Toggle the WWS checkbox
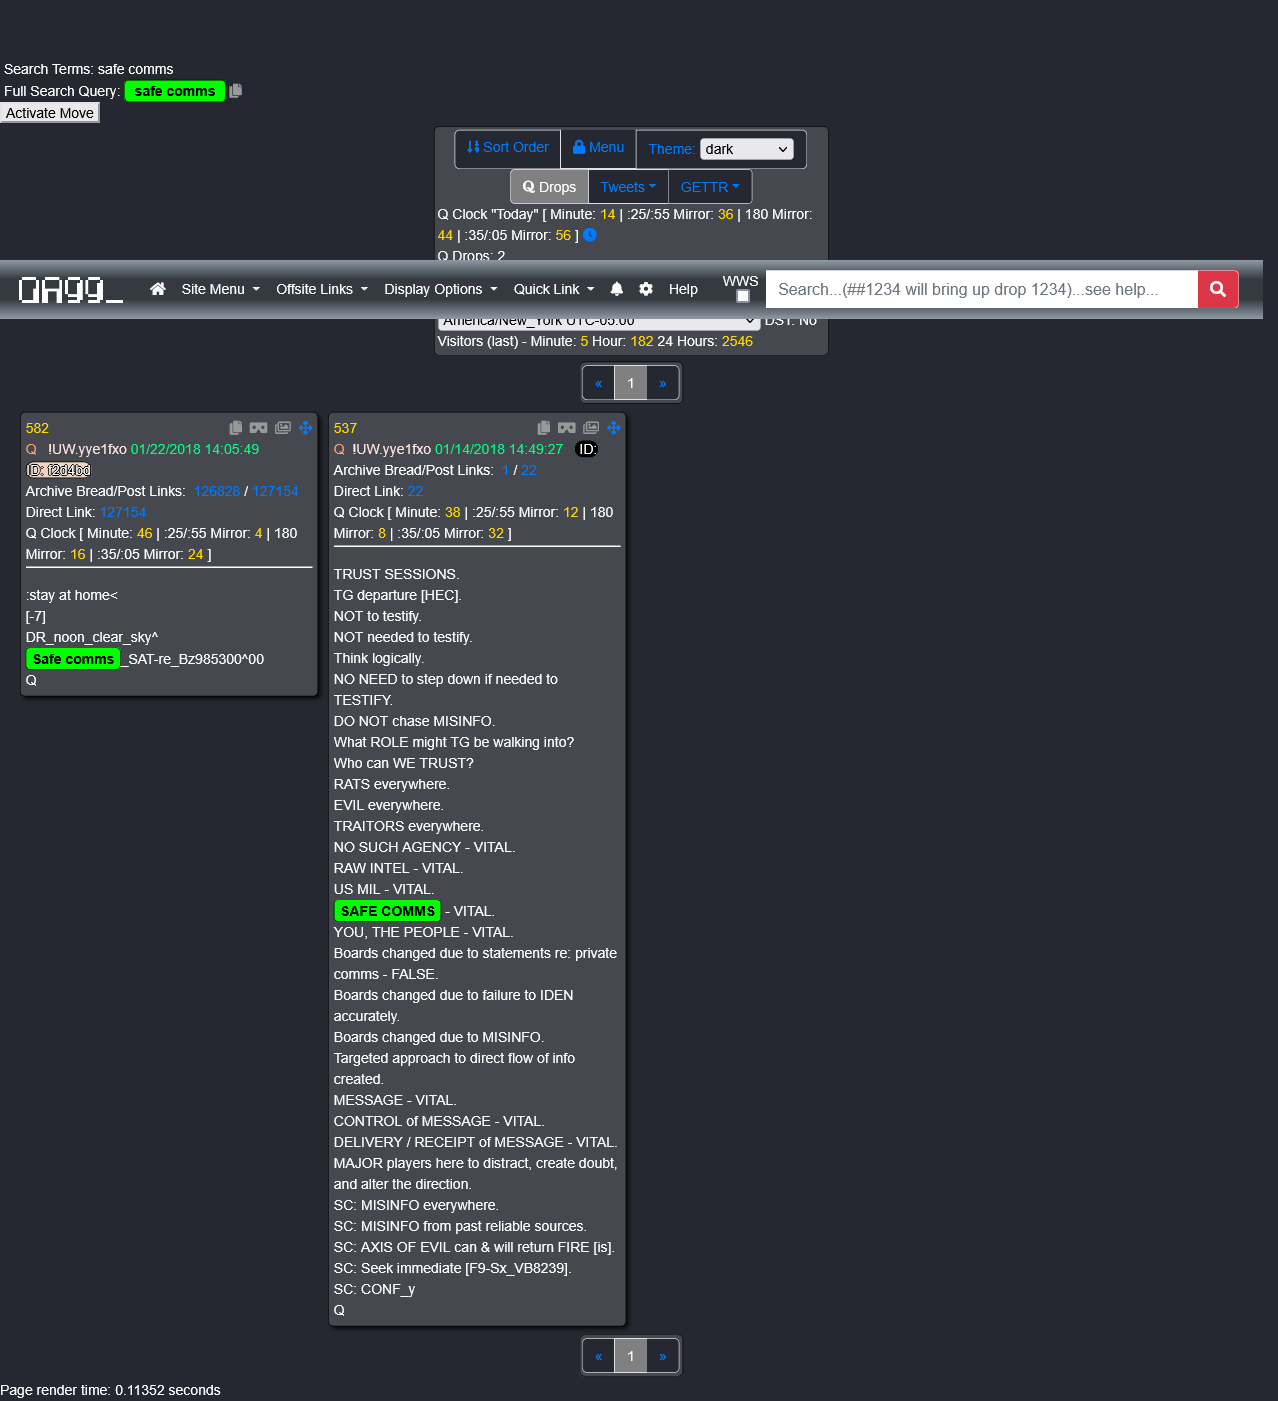The height and width of the screenshot is (1401, 1278). [x=743, y=297]
